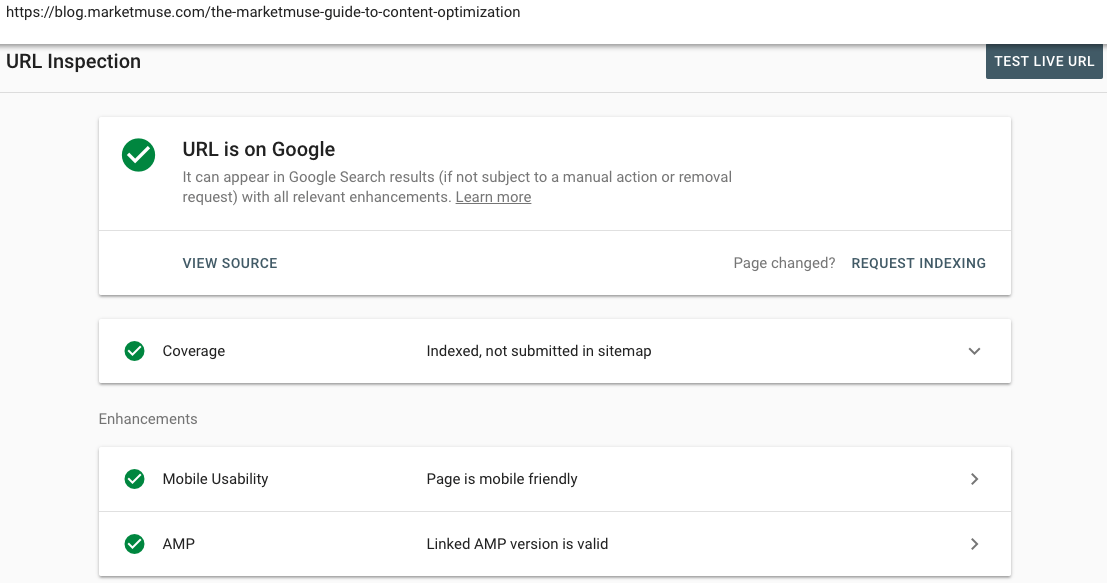
Task: Click the green check icon next to Coverage
Action: (134, 351)
